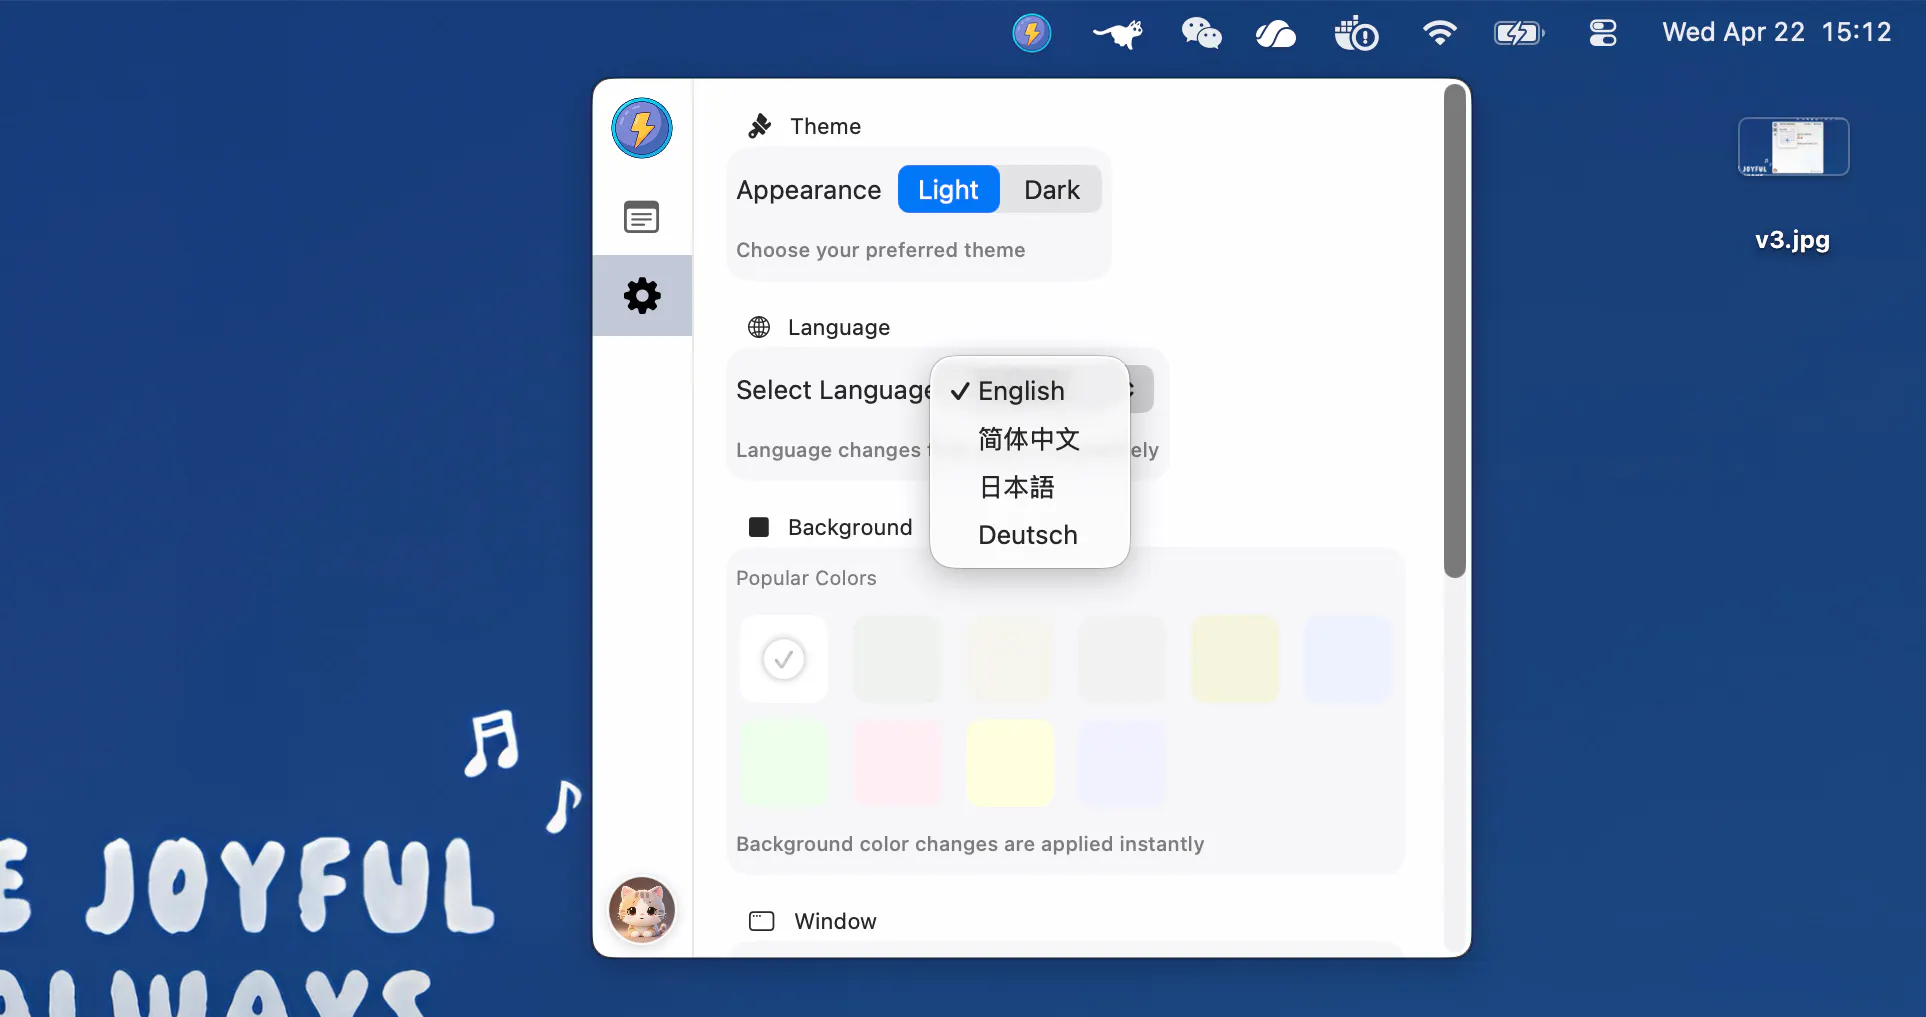Choose 简体中文 in the language menu
The height and width of the screenshot is (1017, 1926).
click(1030, 439)
